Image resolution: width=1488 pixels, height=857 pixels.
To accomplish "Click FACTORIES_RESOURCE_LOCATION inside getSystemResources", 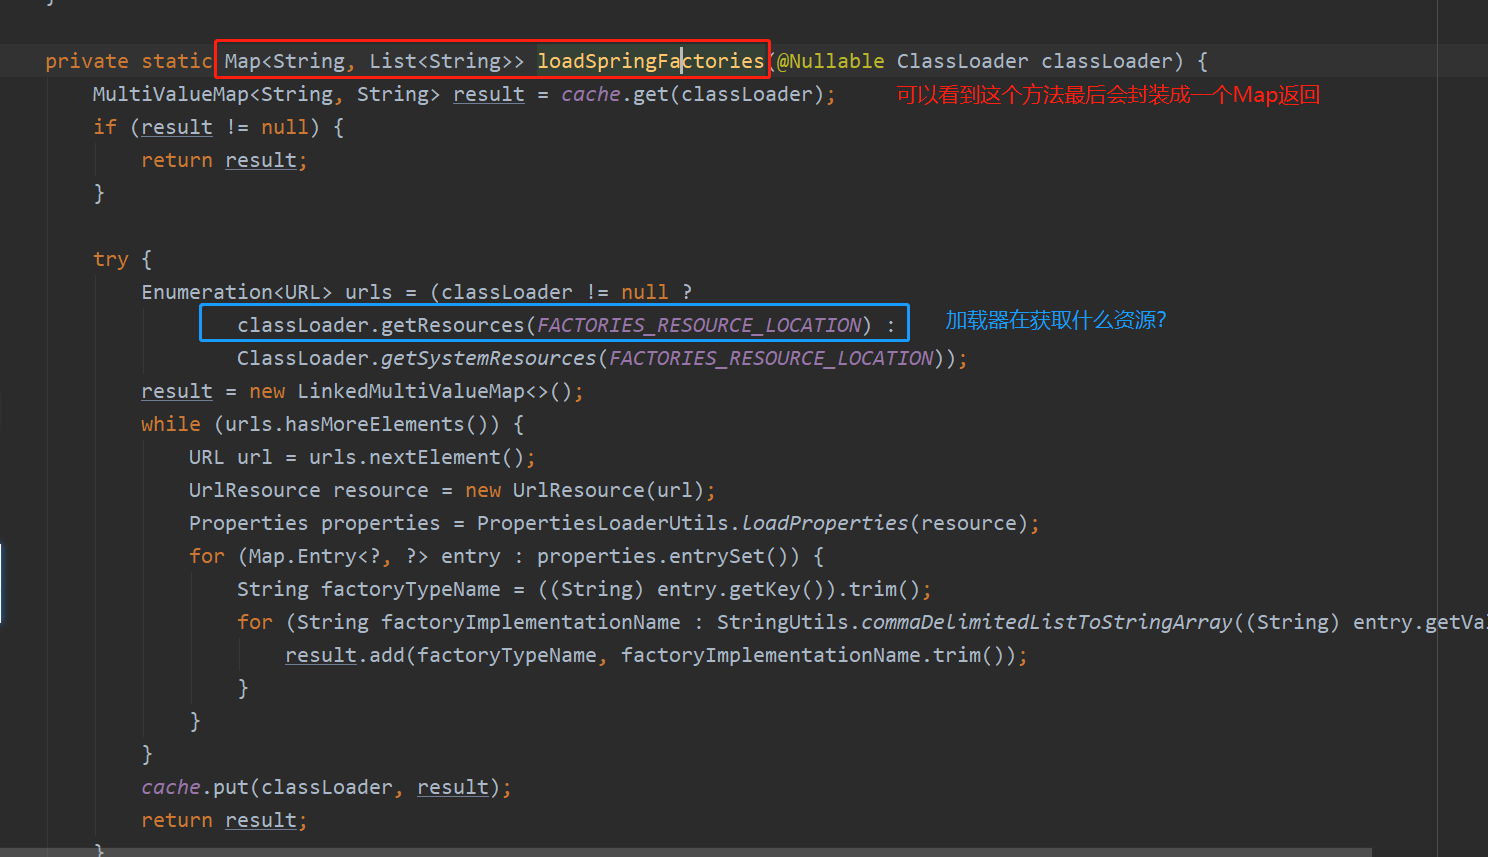I will (771, 358).
